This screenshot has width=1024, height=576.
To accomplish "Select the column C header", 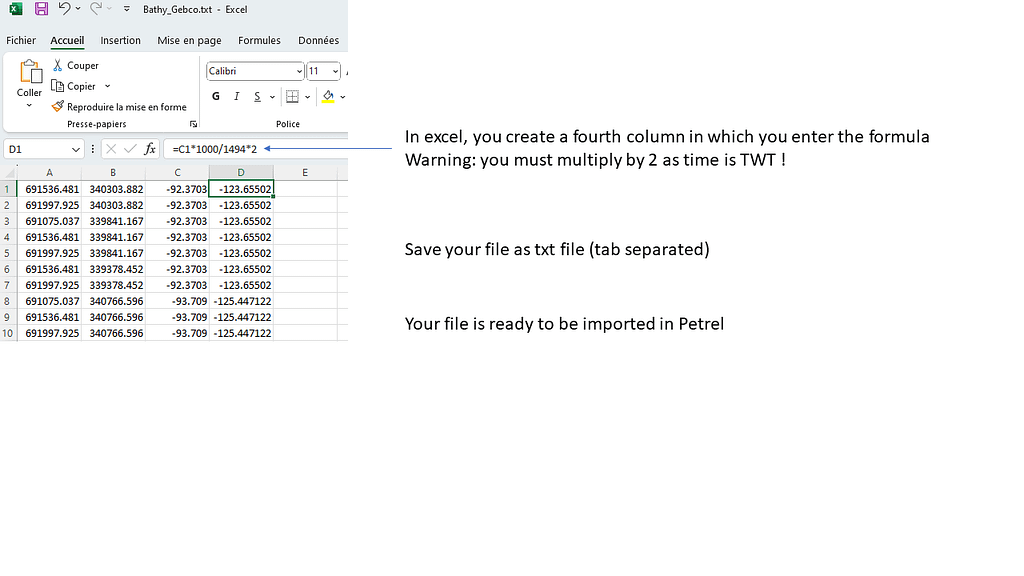I will coord(177,172).
